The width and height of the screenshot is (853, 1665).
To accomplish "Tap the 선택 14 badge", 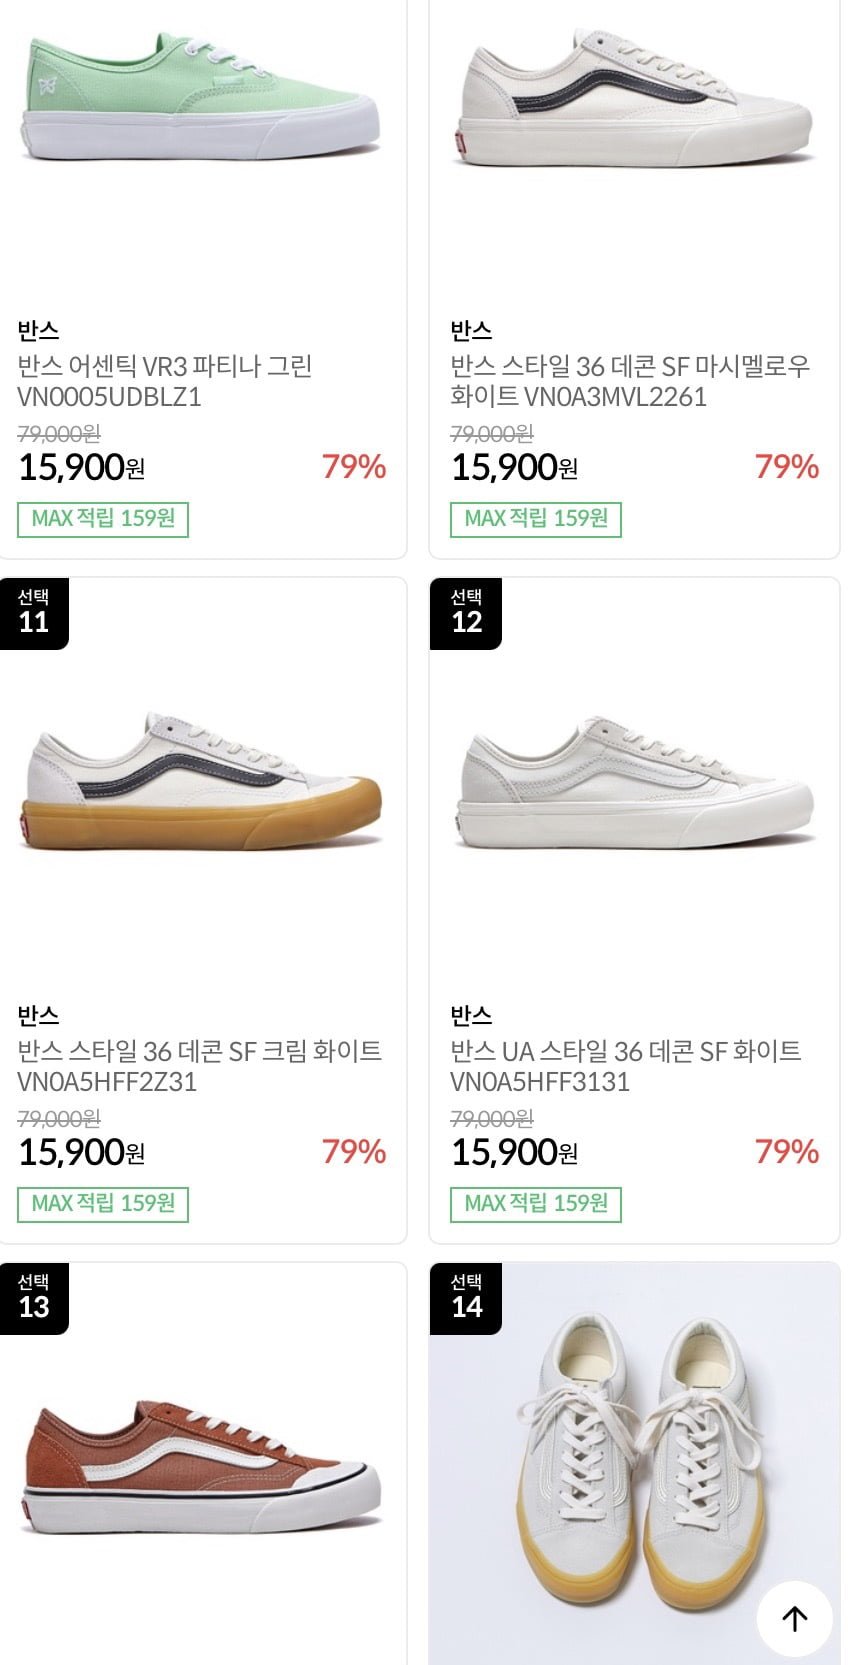I will [466, 1297].
